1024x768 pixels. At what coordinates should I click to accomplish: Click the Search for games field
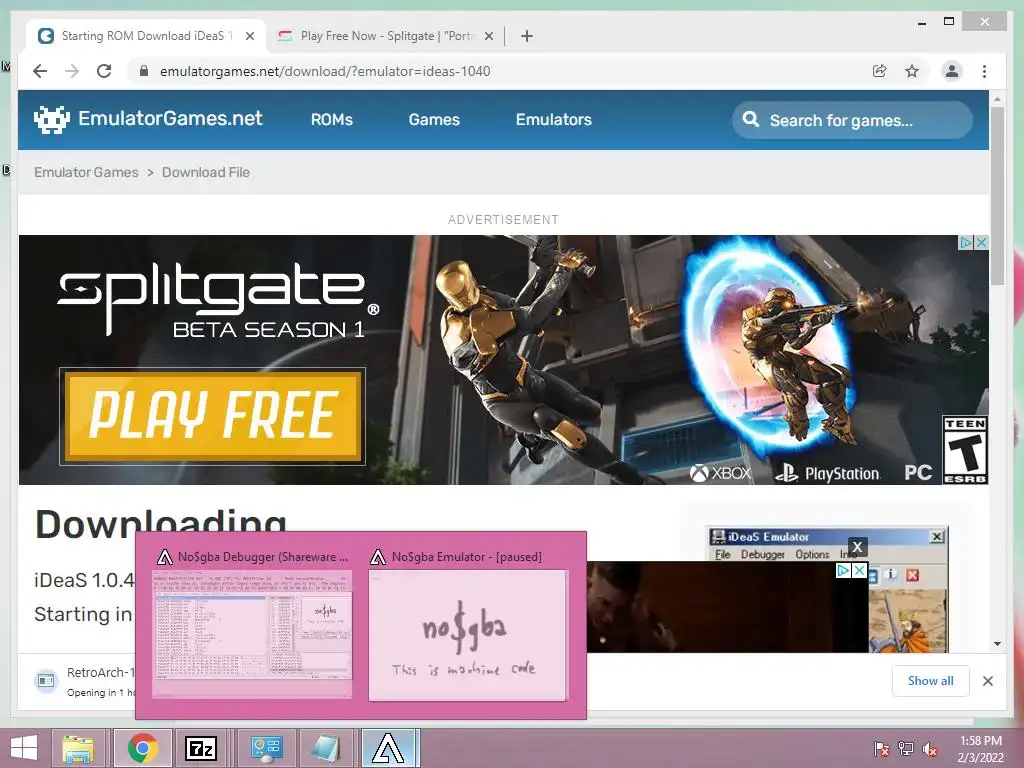[852, 120]
